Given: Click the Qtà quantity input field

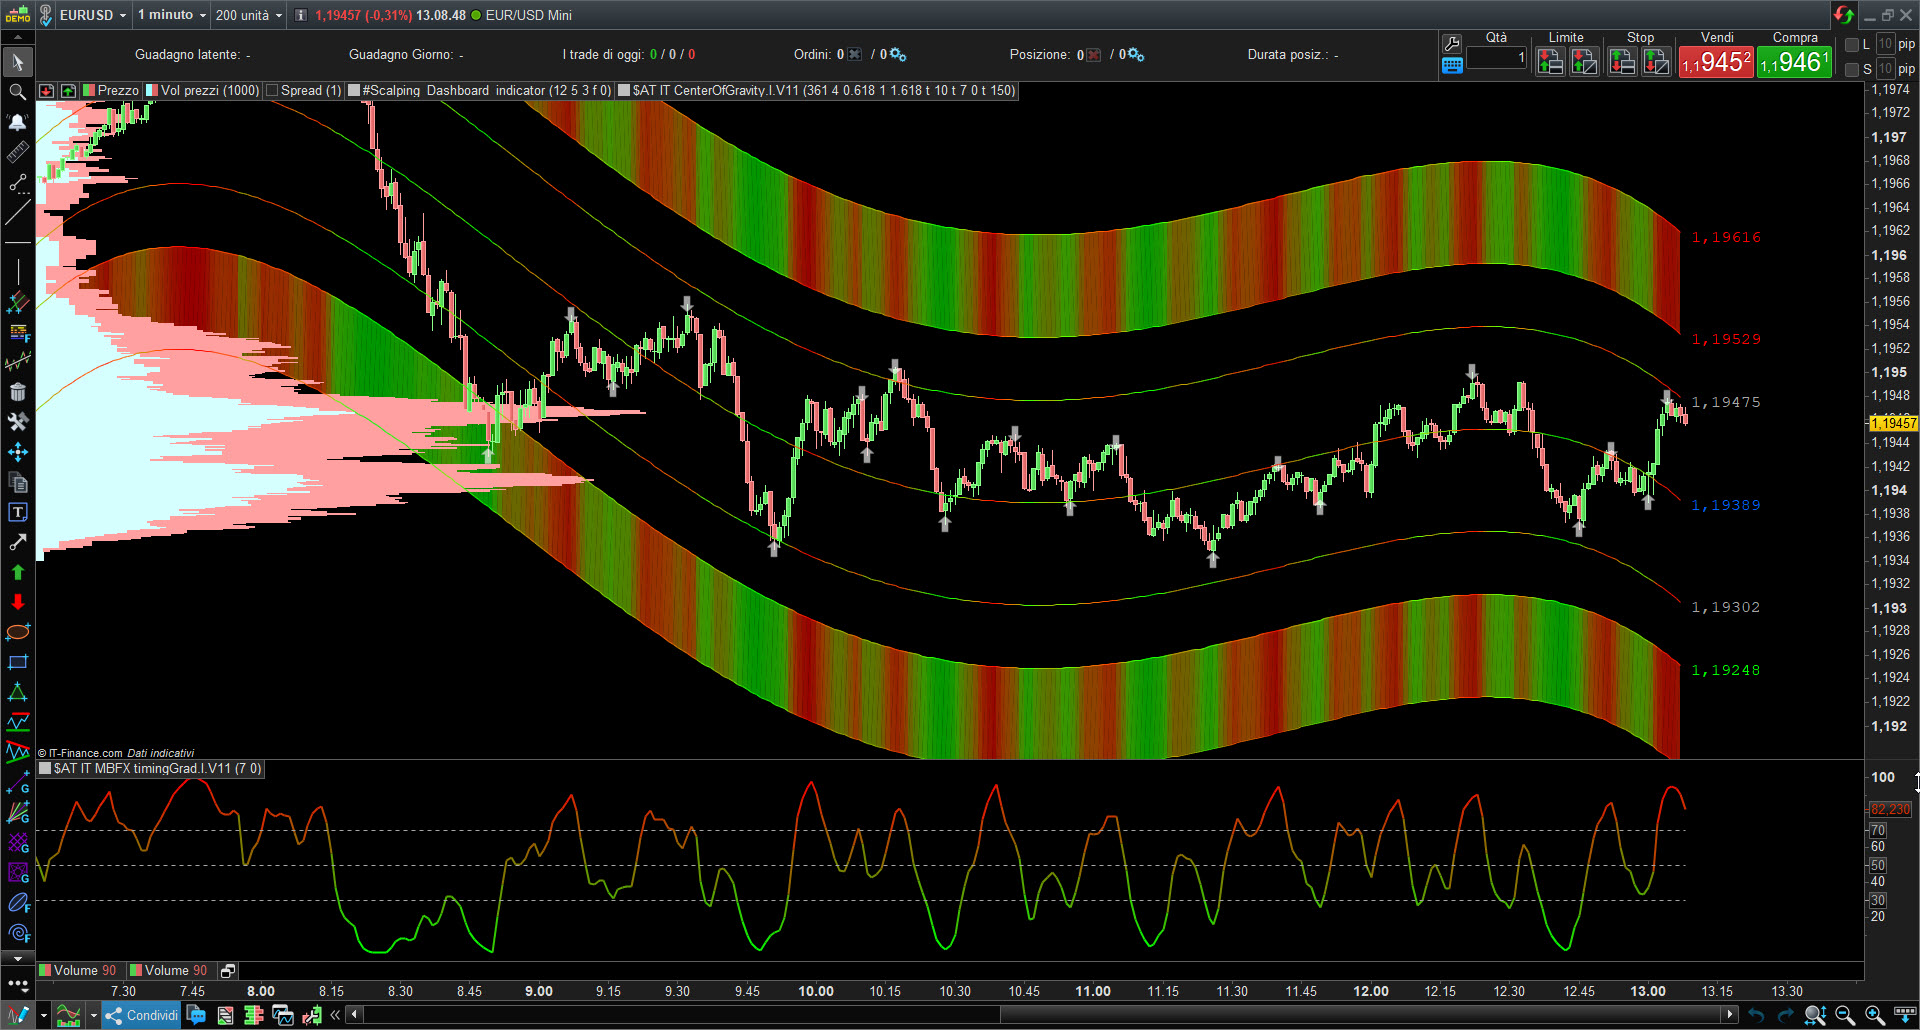Looking at the screenshot, I should 1497,58.
